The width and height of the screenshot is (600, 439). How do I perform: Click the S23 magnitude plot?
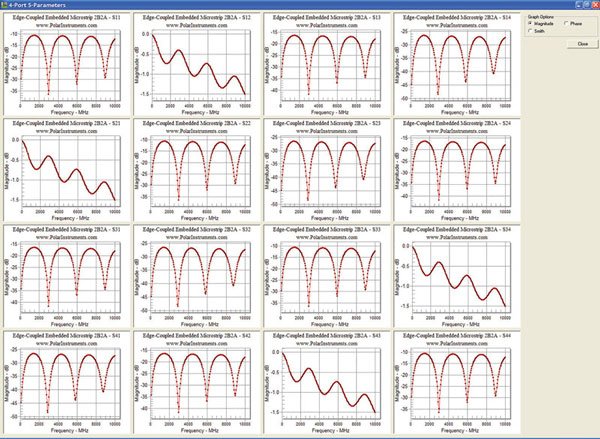(329, 172)
